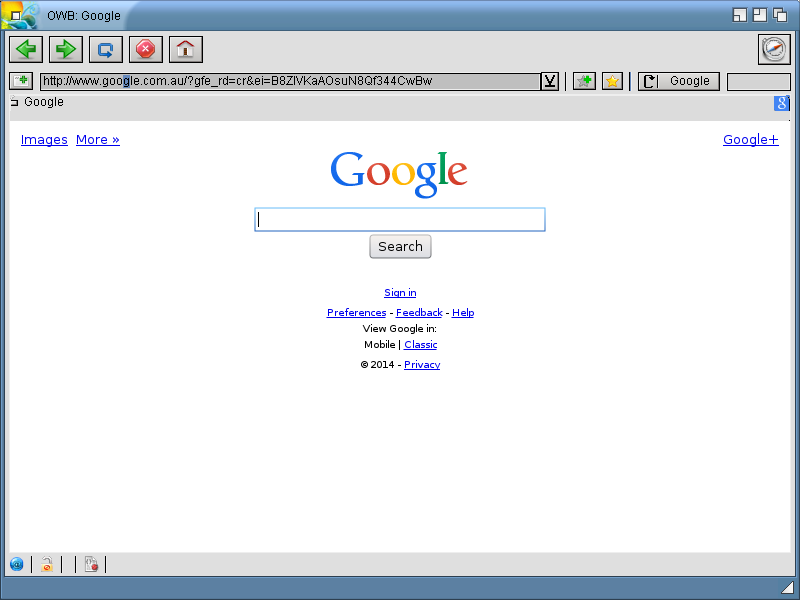Open the Images link
Viewport: 800px width, 600px height.
(44, 140)
